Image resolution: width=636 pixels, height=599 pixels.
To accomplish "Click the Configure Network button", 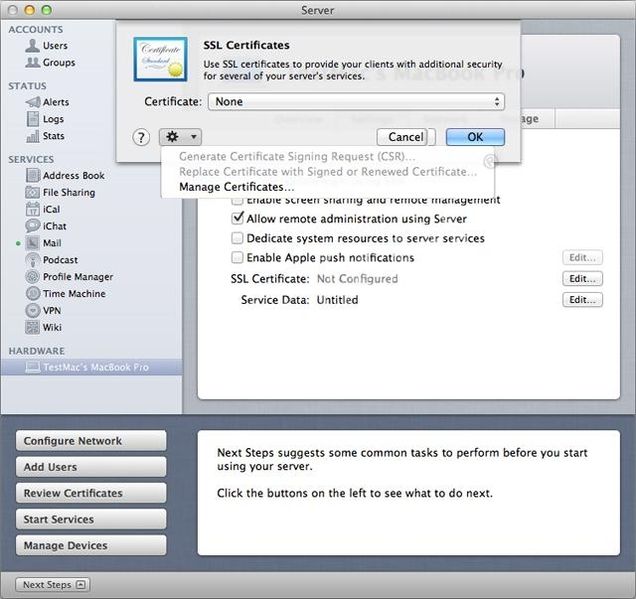I will (91, 441).
